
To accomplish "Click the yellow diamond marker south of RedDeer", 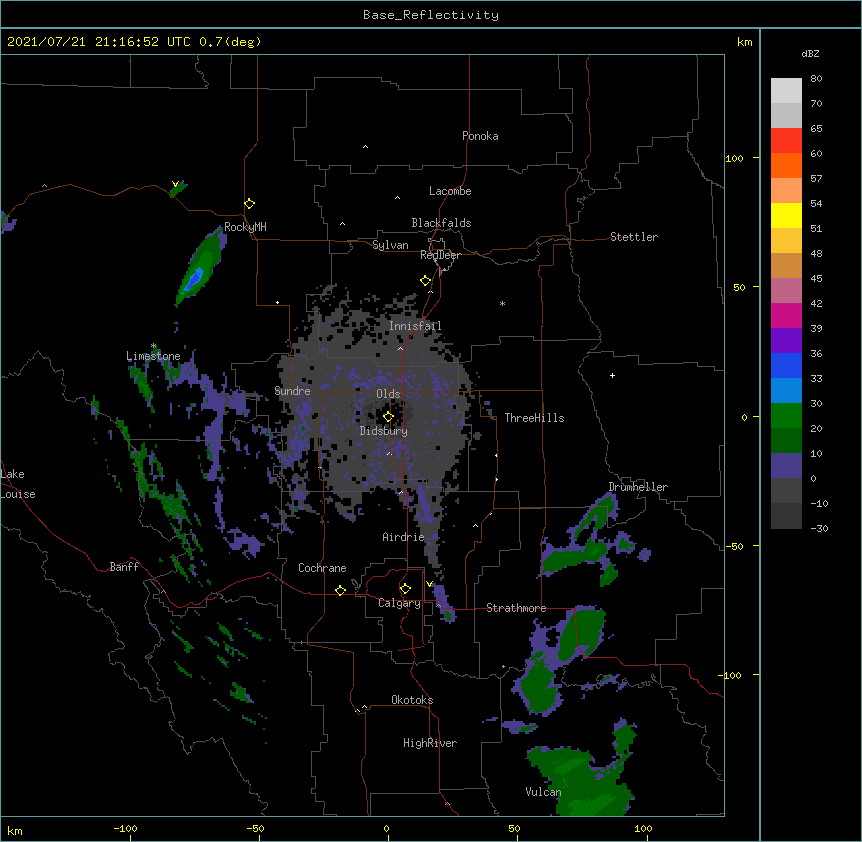I will tap(425, 281).
